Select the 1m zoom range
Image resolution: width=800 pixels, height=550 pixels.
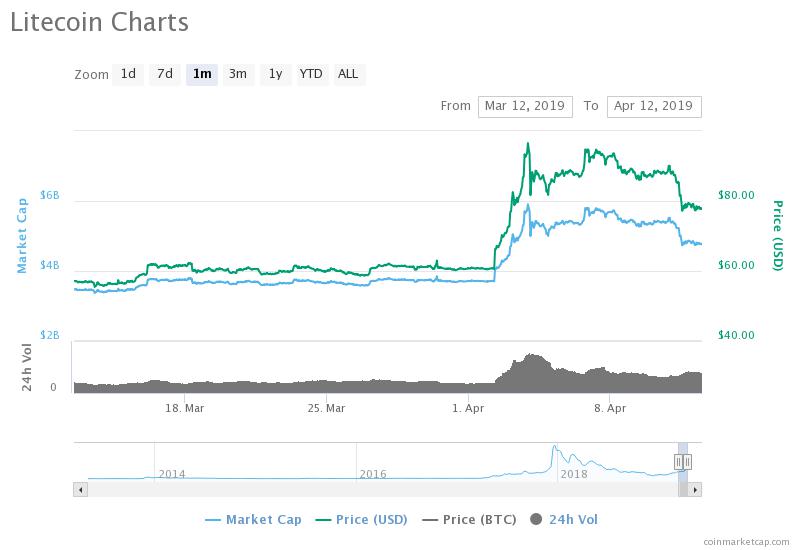[202, 74]
